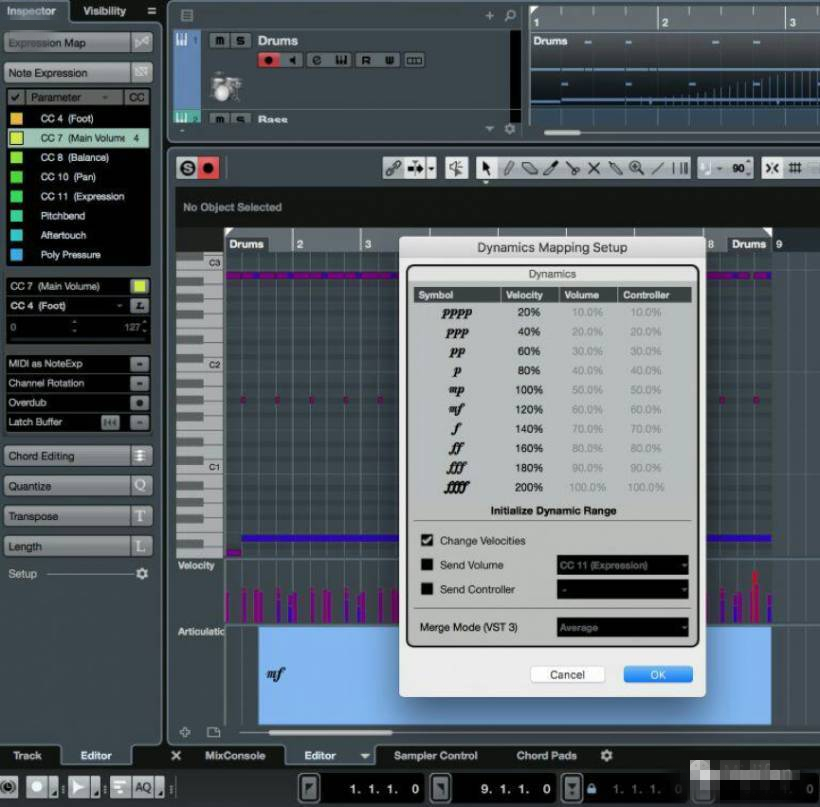Enable the Send Volume checkbox
The image size is (820, 807).
(x=427, y=565)
